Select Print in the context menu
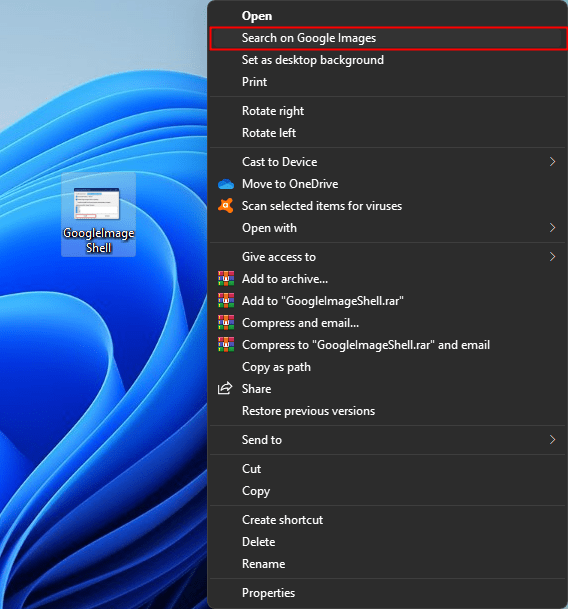The height and width of the screenshot is (609, 568). [387, 82]
